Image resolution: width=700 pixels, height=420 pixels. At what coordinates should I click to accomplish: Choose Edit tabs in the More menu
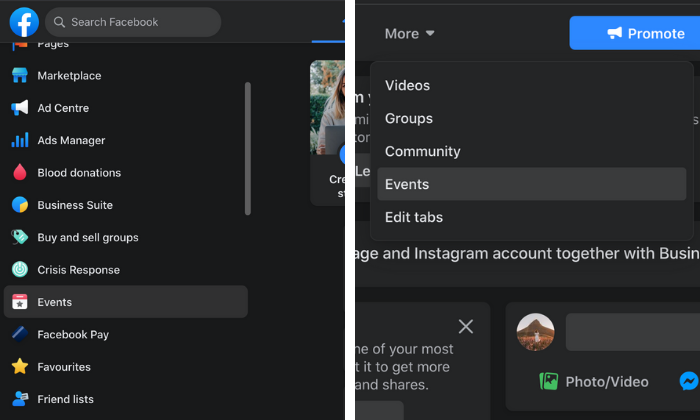click(x=531, y=217)
